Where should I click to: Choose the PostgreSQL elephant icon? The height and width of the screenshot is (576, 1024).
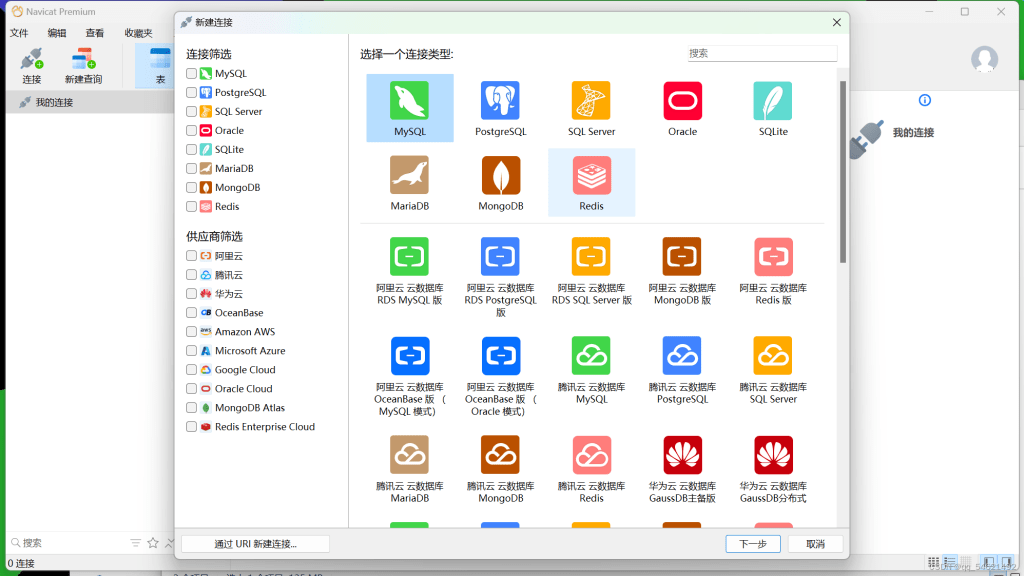pyautogui.click(x=500, y=101)
